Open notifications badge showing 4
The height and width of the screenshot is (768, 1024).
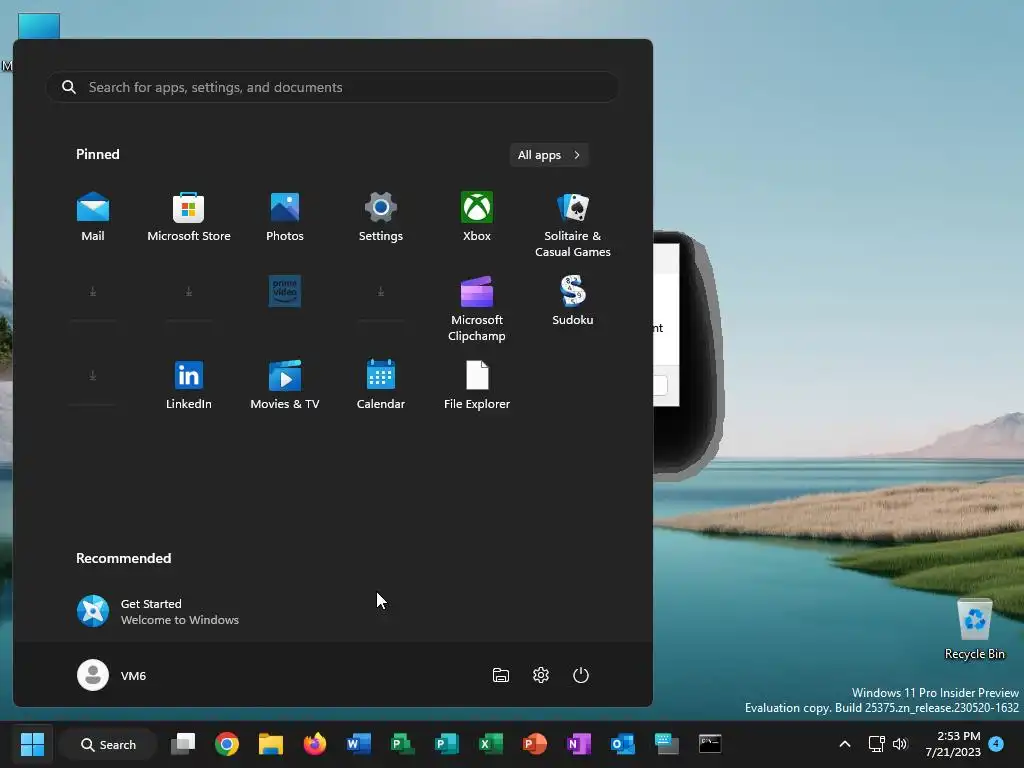click(996, 744)
